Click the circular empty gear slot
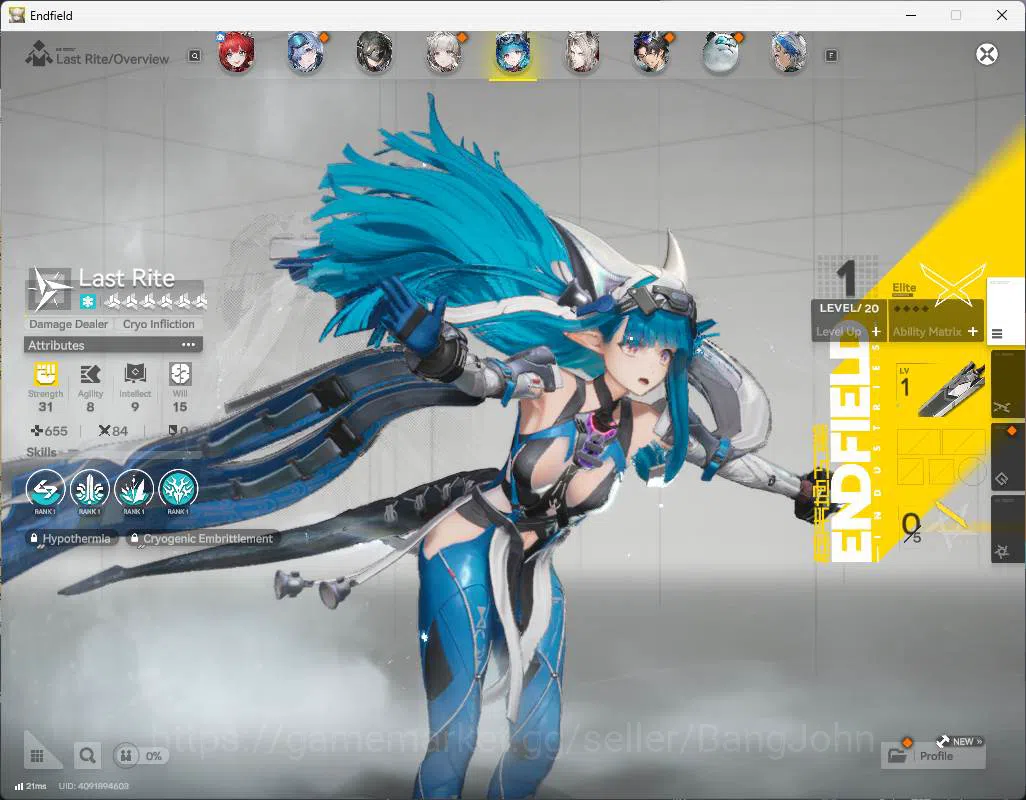The width and height of the screenshot is (1026, 800). (x=972, y=470)
